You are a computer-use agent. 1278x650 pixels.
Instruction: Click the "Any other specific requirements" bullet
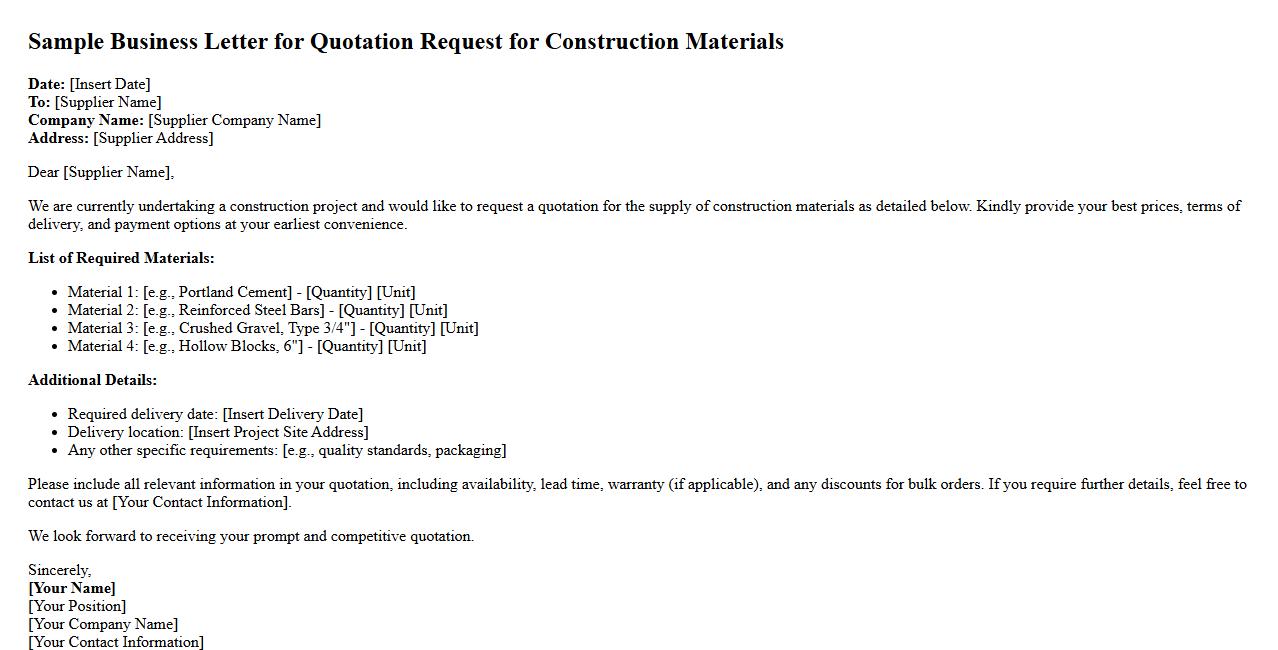[287, 450]
